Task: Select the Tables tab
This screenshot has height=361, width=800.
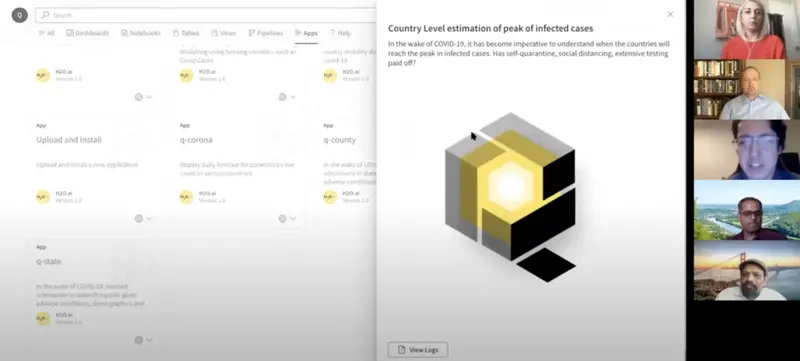Action: 186,33
